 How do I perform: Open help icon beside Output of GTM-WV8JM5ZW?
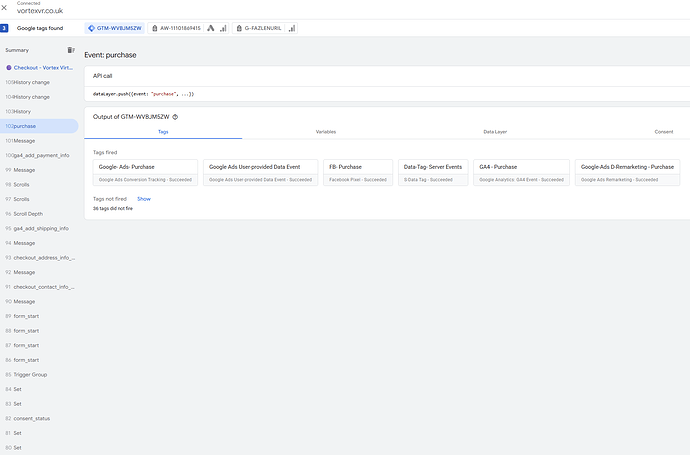pyautogui.click(x=175, y=117)
